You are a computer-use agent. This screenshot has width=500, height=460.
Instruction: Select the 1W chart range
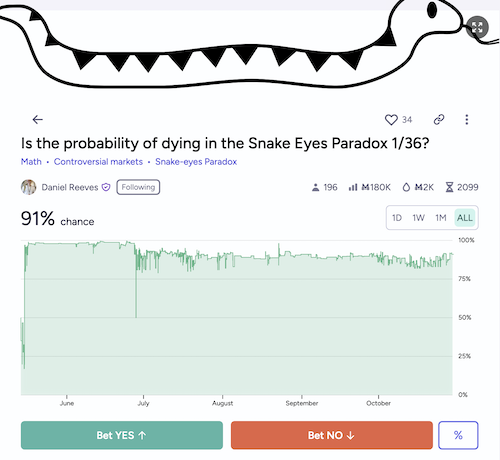[x=418, y=218]
